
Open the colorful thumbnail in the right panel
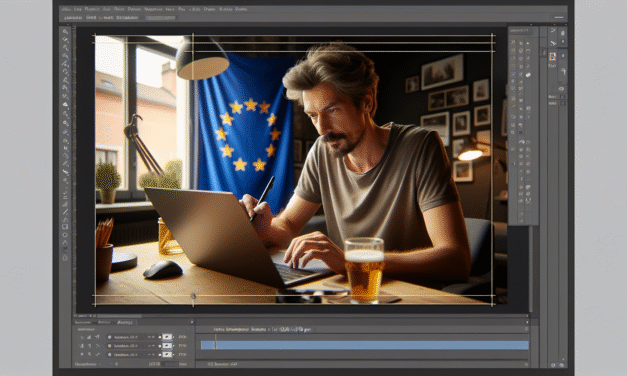click(553, 57)
